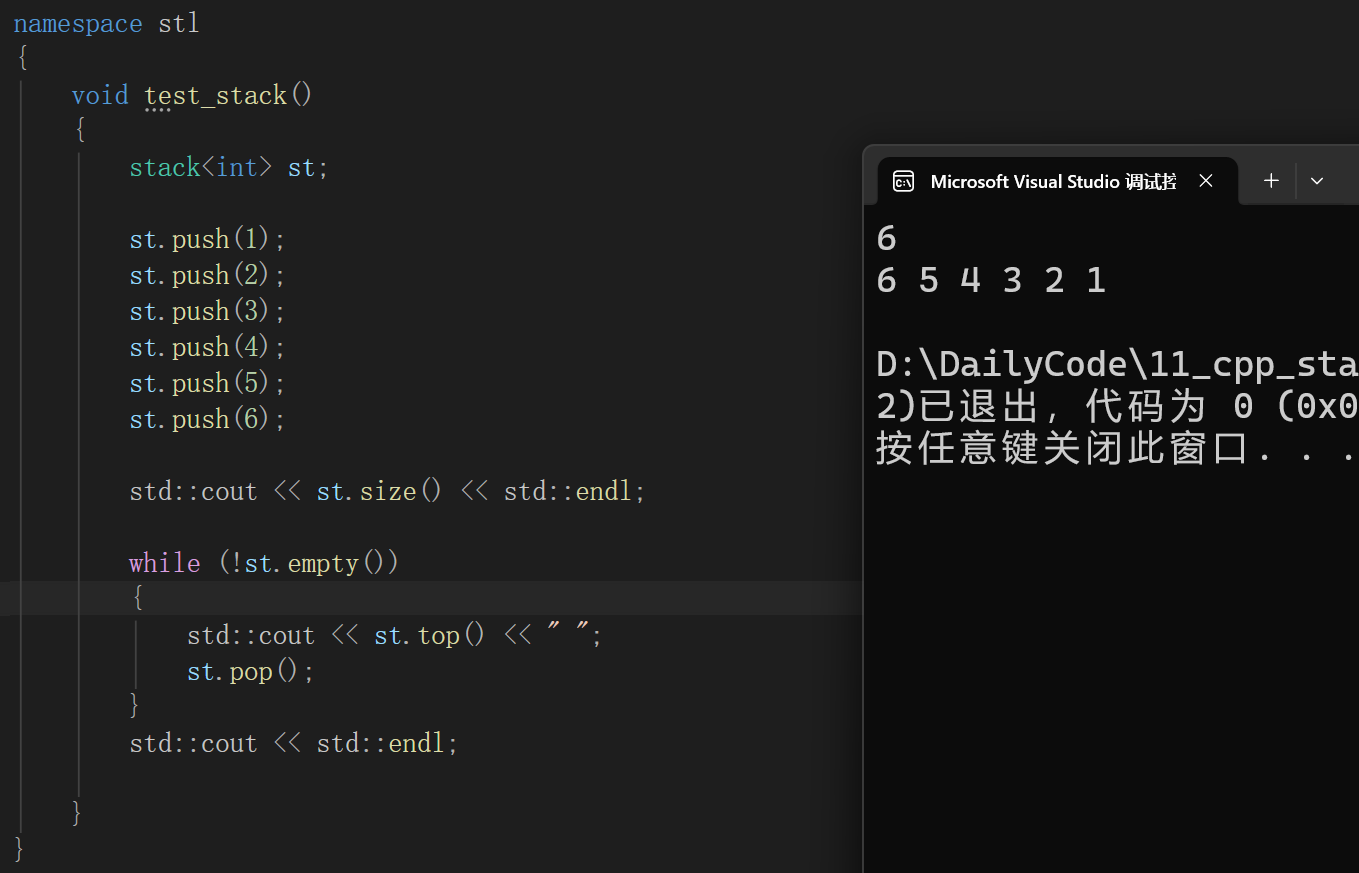Click the opening brace of the while loop

(x=137, y=599)
